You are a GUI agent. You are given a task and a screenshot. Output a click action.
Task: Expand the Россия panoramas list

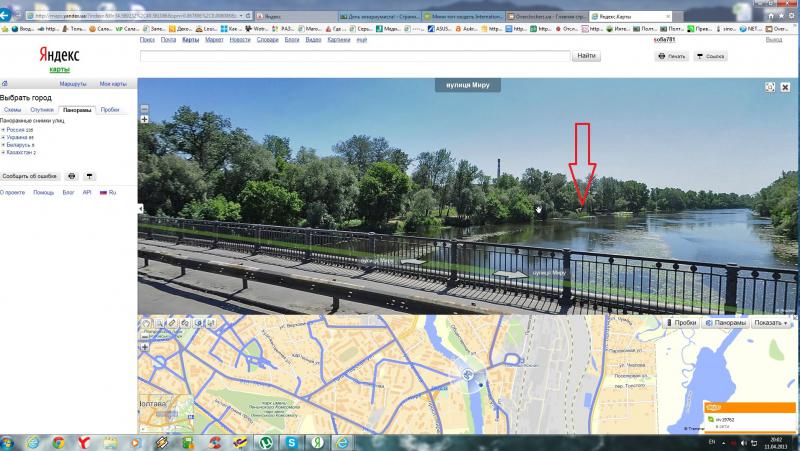coord(17,130)
